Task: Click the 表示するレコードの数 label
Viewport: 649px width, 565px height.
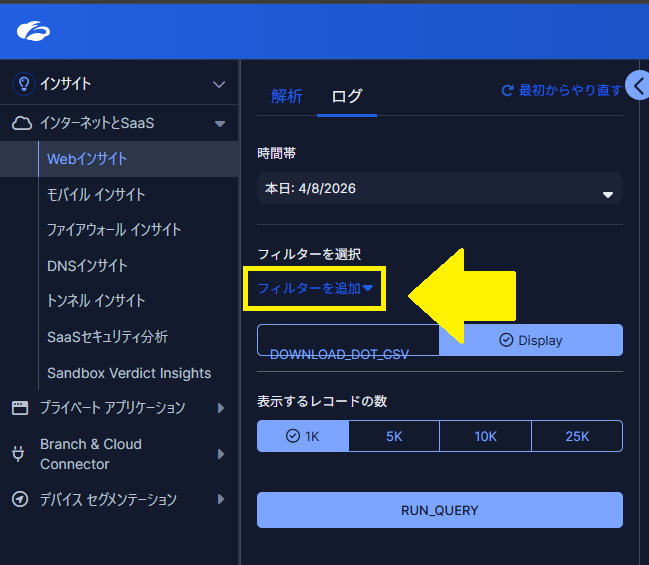Action: (322, 401)
